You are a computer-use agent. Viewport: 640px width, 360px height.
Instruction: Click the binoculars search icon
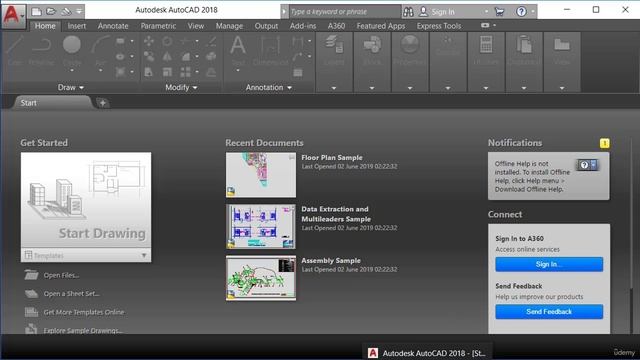click(408, 12)
